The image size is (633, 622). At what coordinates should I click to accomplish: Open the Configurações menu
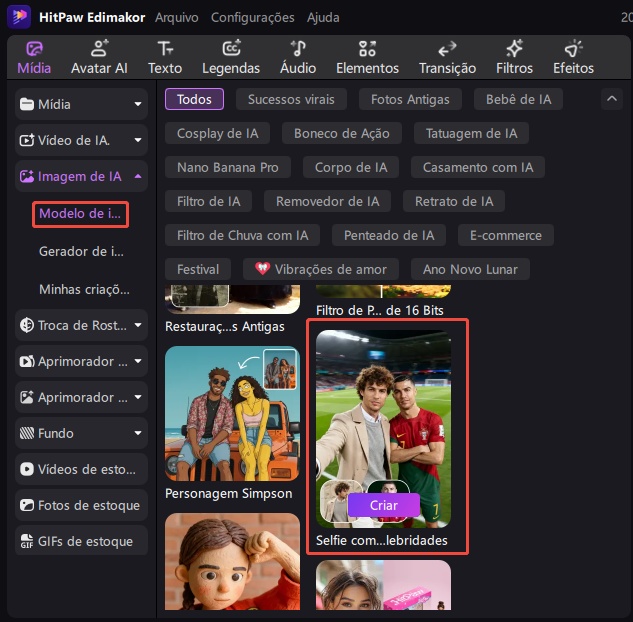[252, 17]
